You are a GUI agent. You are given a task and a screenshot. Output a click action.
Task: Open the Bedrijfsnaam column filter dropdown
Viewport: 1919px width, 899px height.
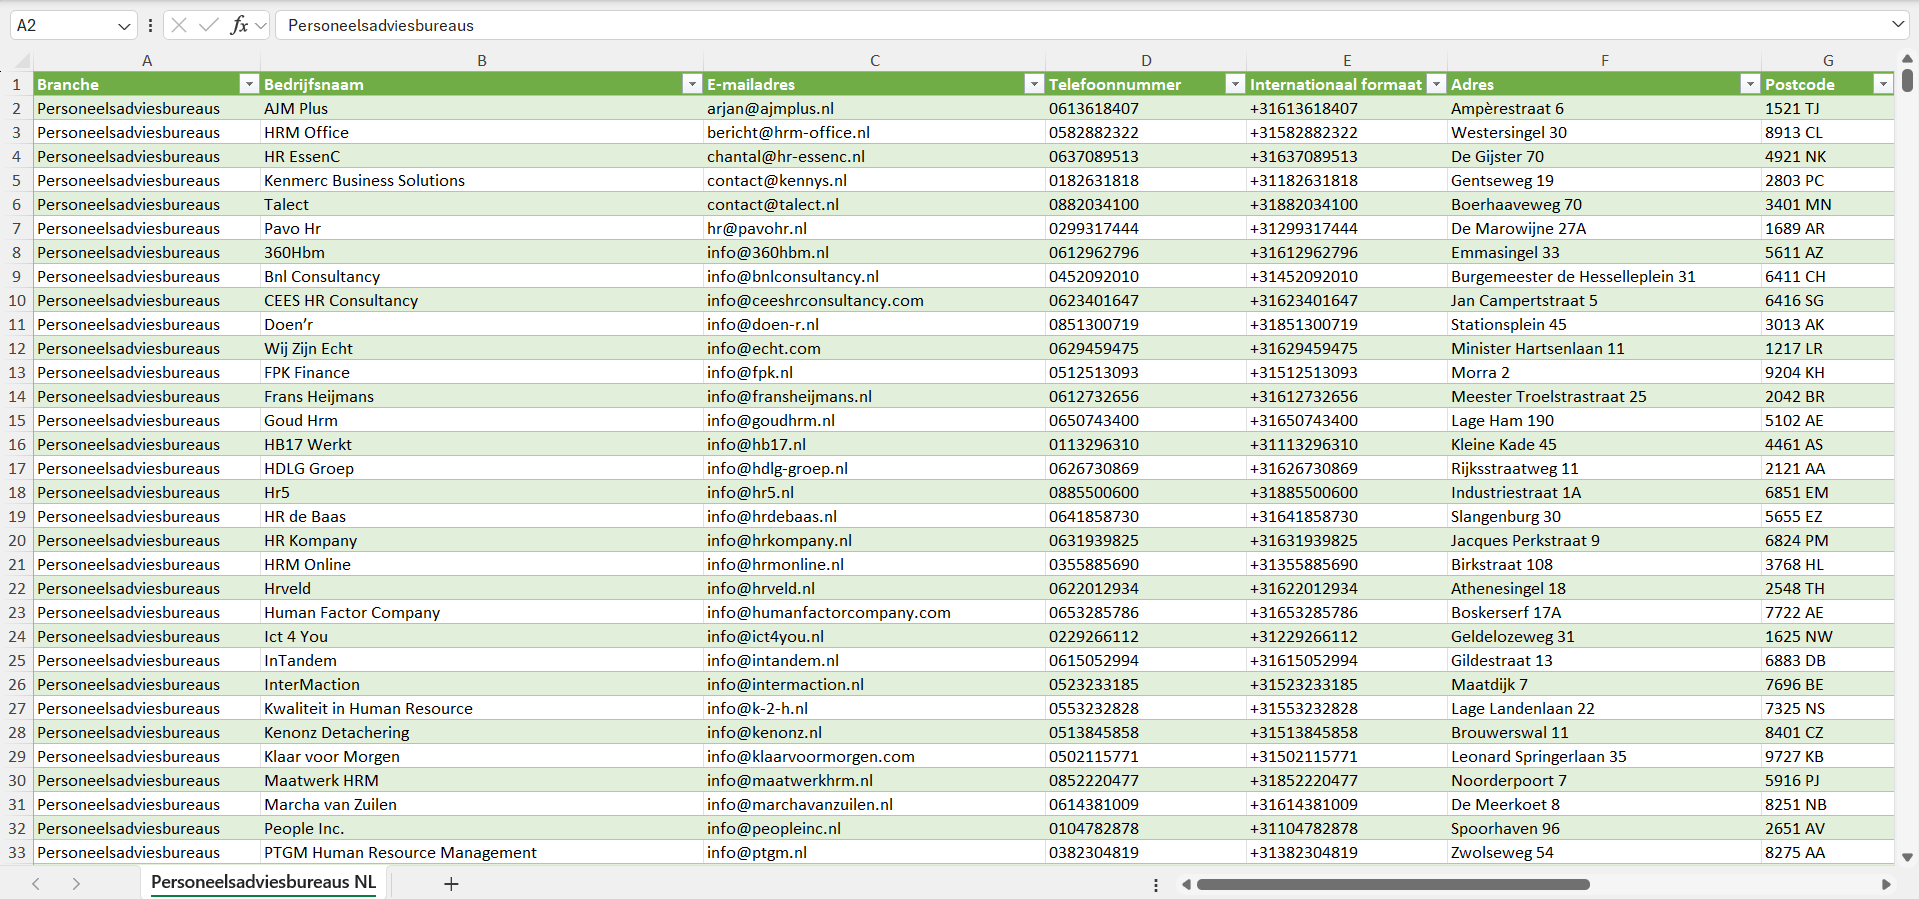pyautogui.click(x=691, y=84)
